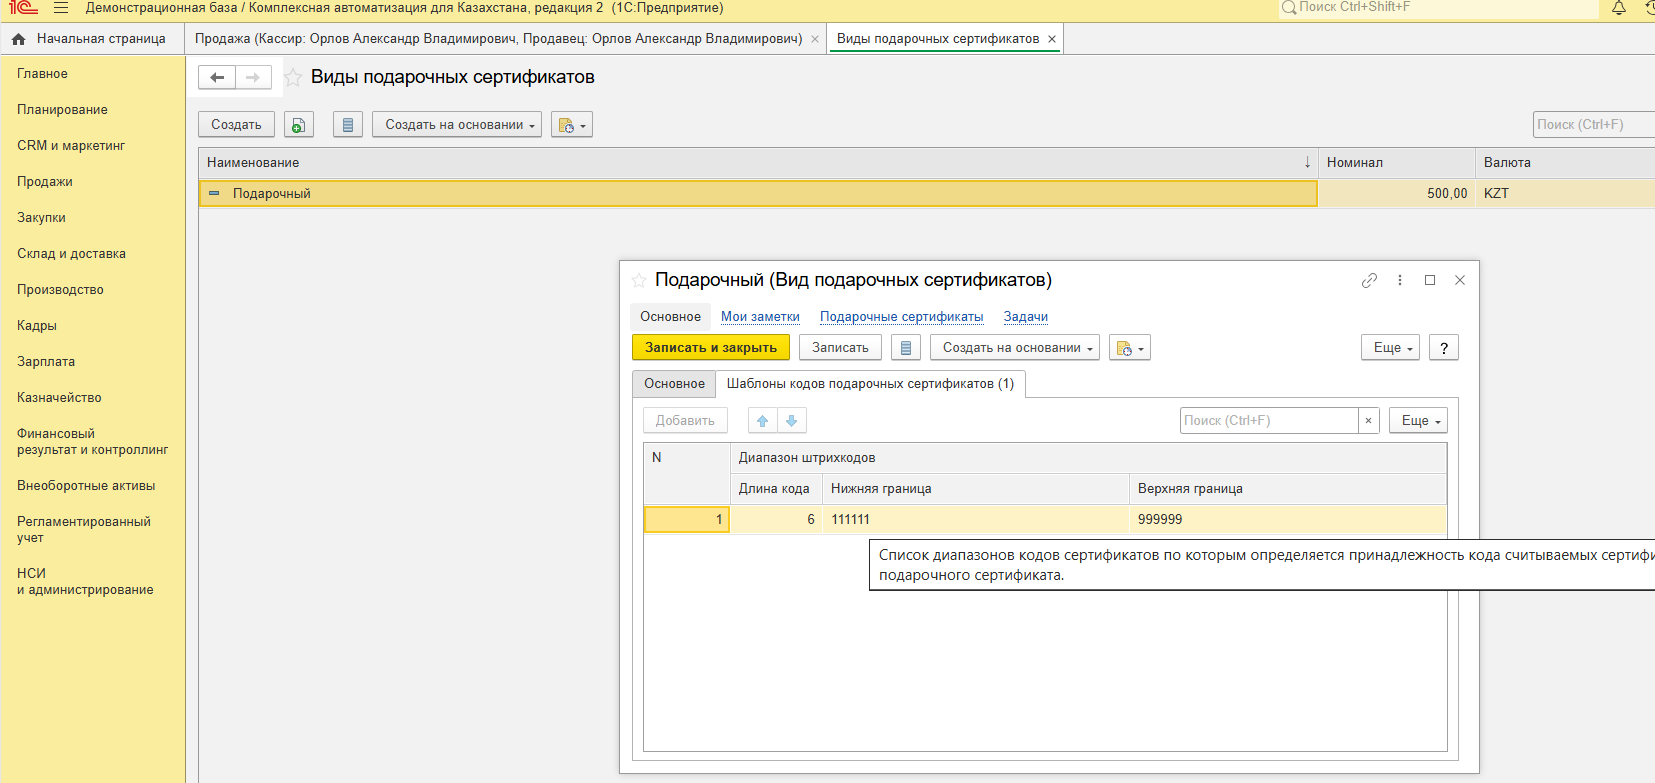Switch to the Основное tab in dialog
The height and width of the screenshot is (783, 1655).
point(674,384)
